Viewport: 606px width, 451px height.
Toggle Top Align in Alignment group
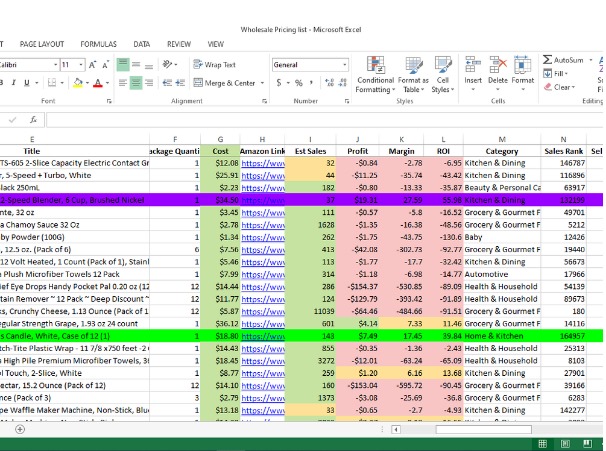click(123, 65)
